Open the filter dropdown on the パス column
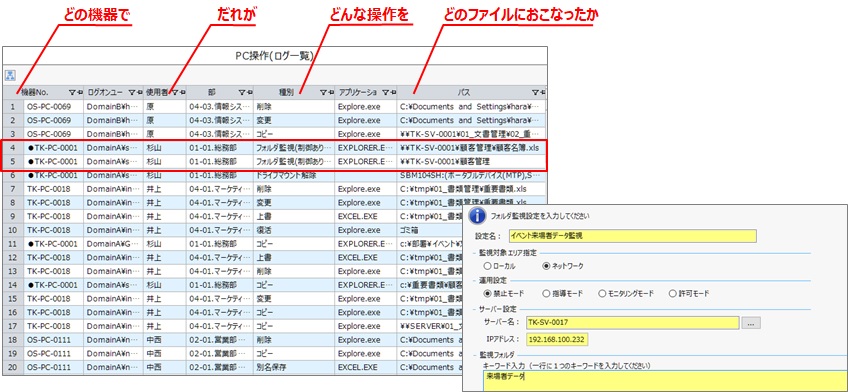Screen dimensions: 848x392 [x=535, y=92]
